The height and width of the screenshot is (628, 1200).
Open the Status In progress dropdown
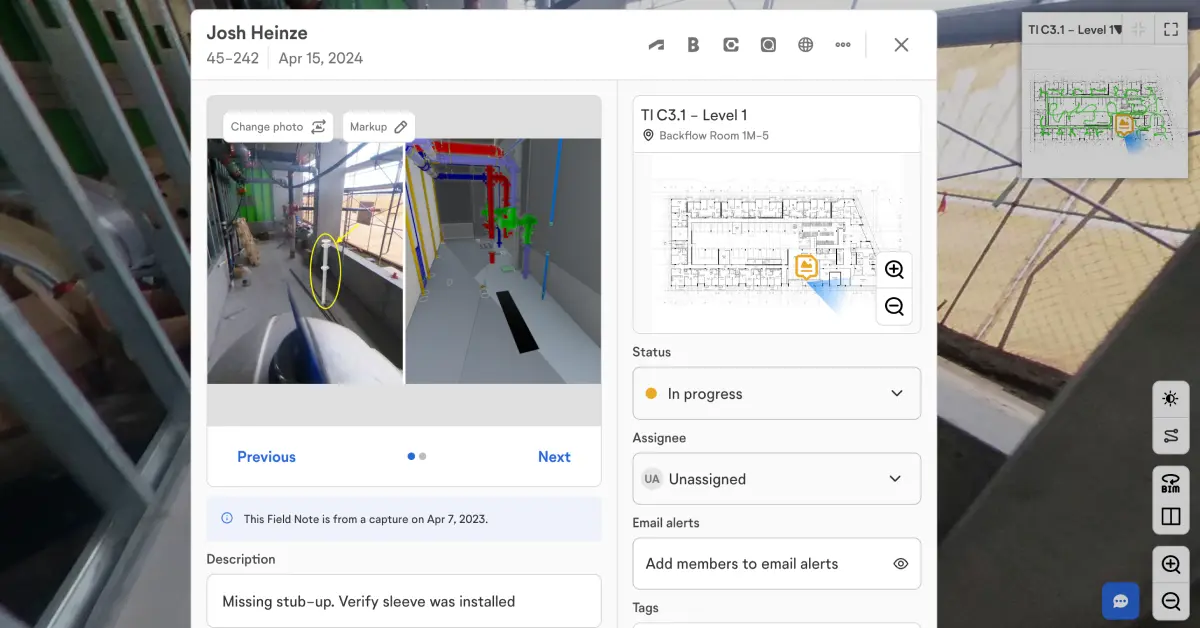tap(777, 393)
